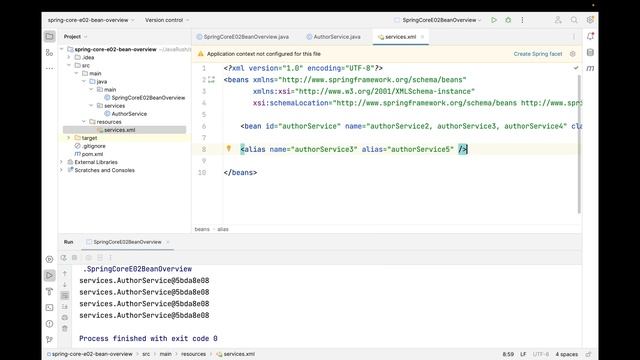Open the Notifications bell tool window

point(590,36)
